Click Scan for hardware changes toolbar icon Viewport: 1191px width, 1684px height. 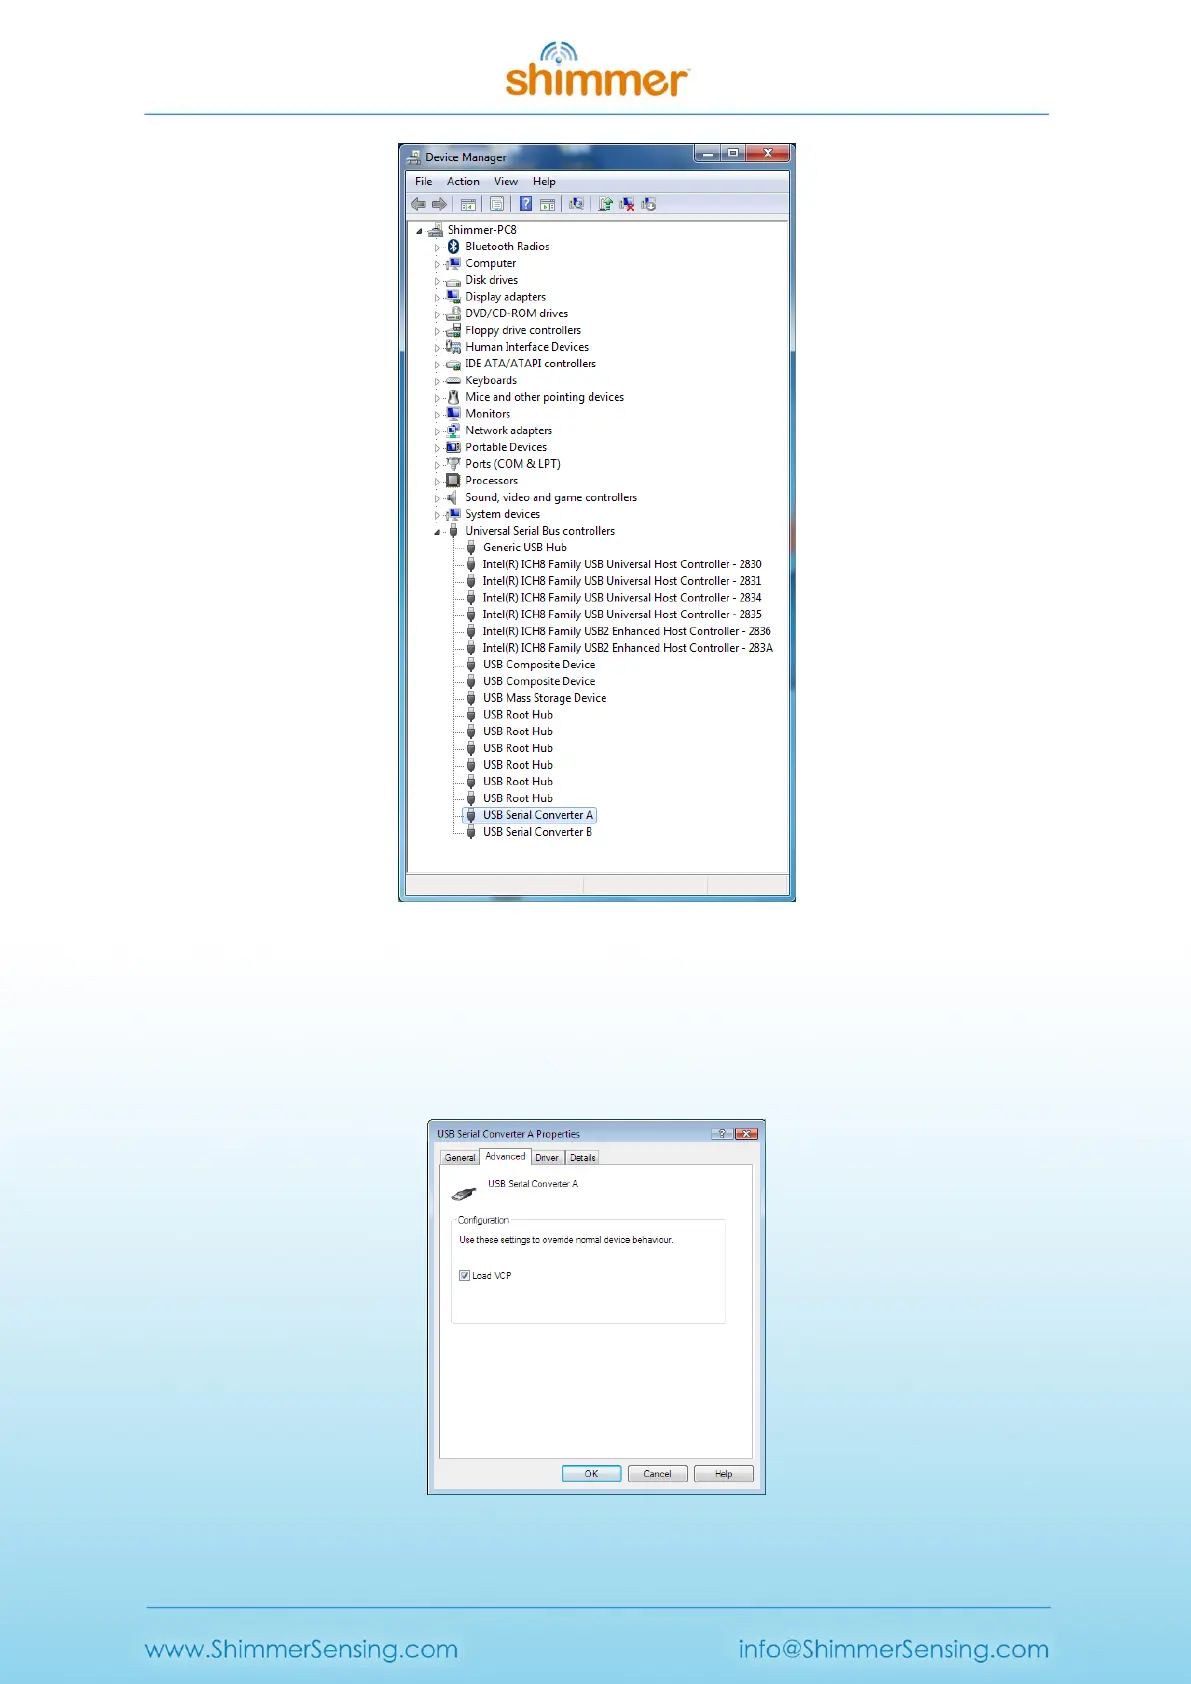click(577, 204)
